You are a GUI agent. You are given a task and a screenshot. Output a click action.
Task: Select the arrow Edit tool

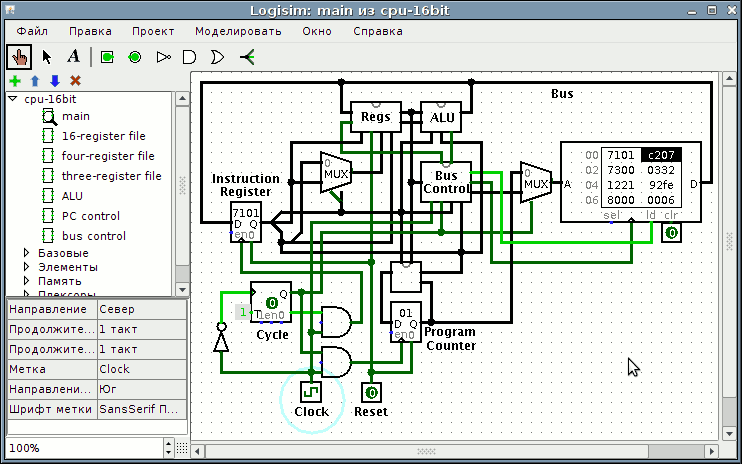point(46,57)
